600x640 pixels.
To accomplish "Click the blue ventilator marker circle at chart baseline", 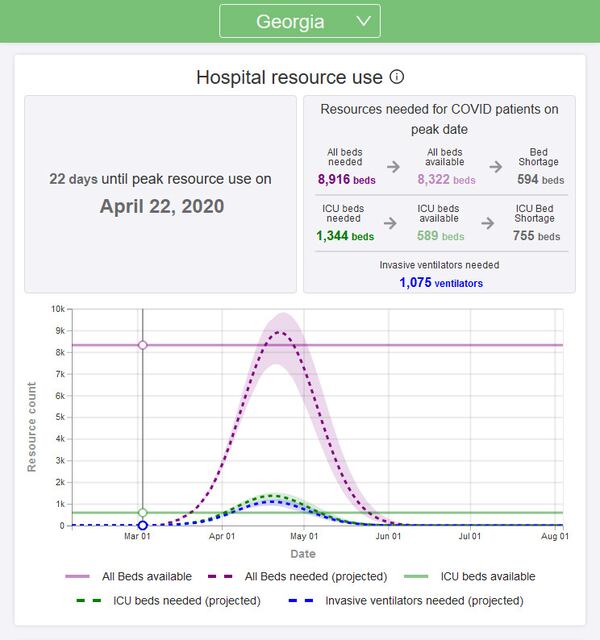I will [x=143, y=525].
